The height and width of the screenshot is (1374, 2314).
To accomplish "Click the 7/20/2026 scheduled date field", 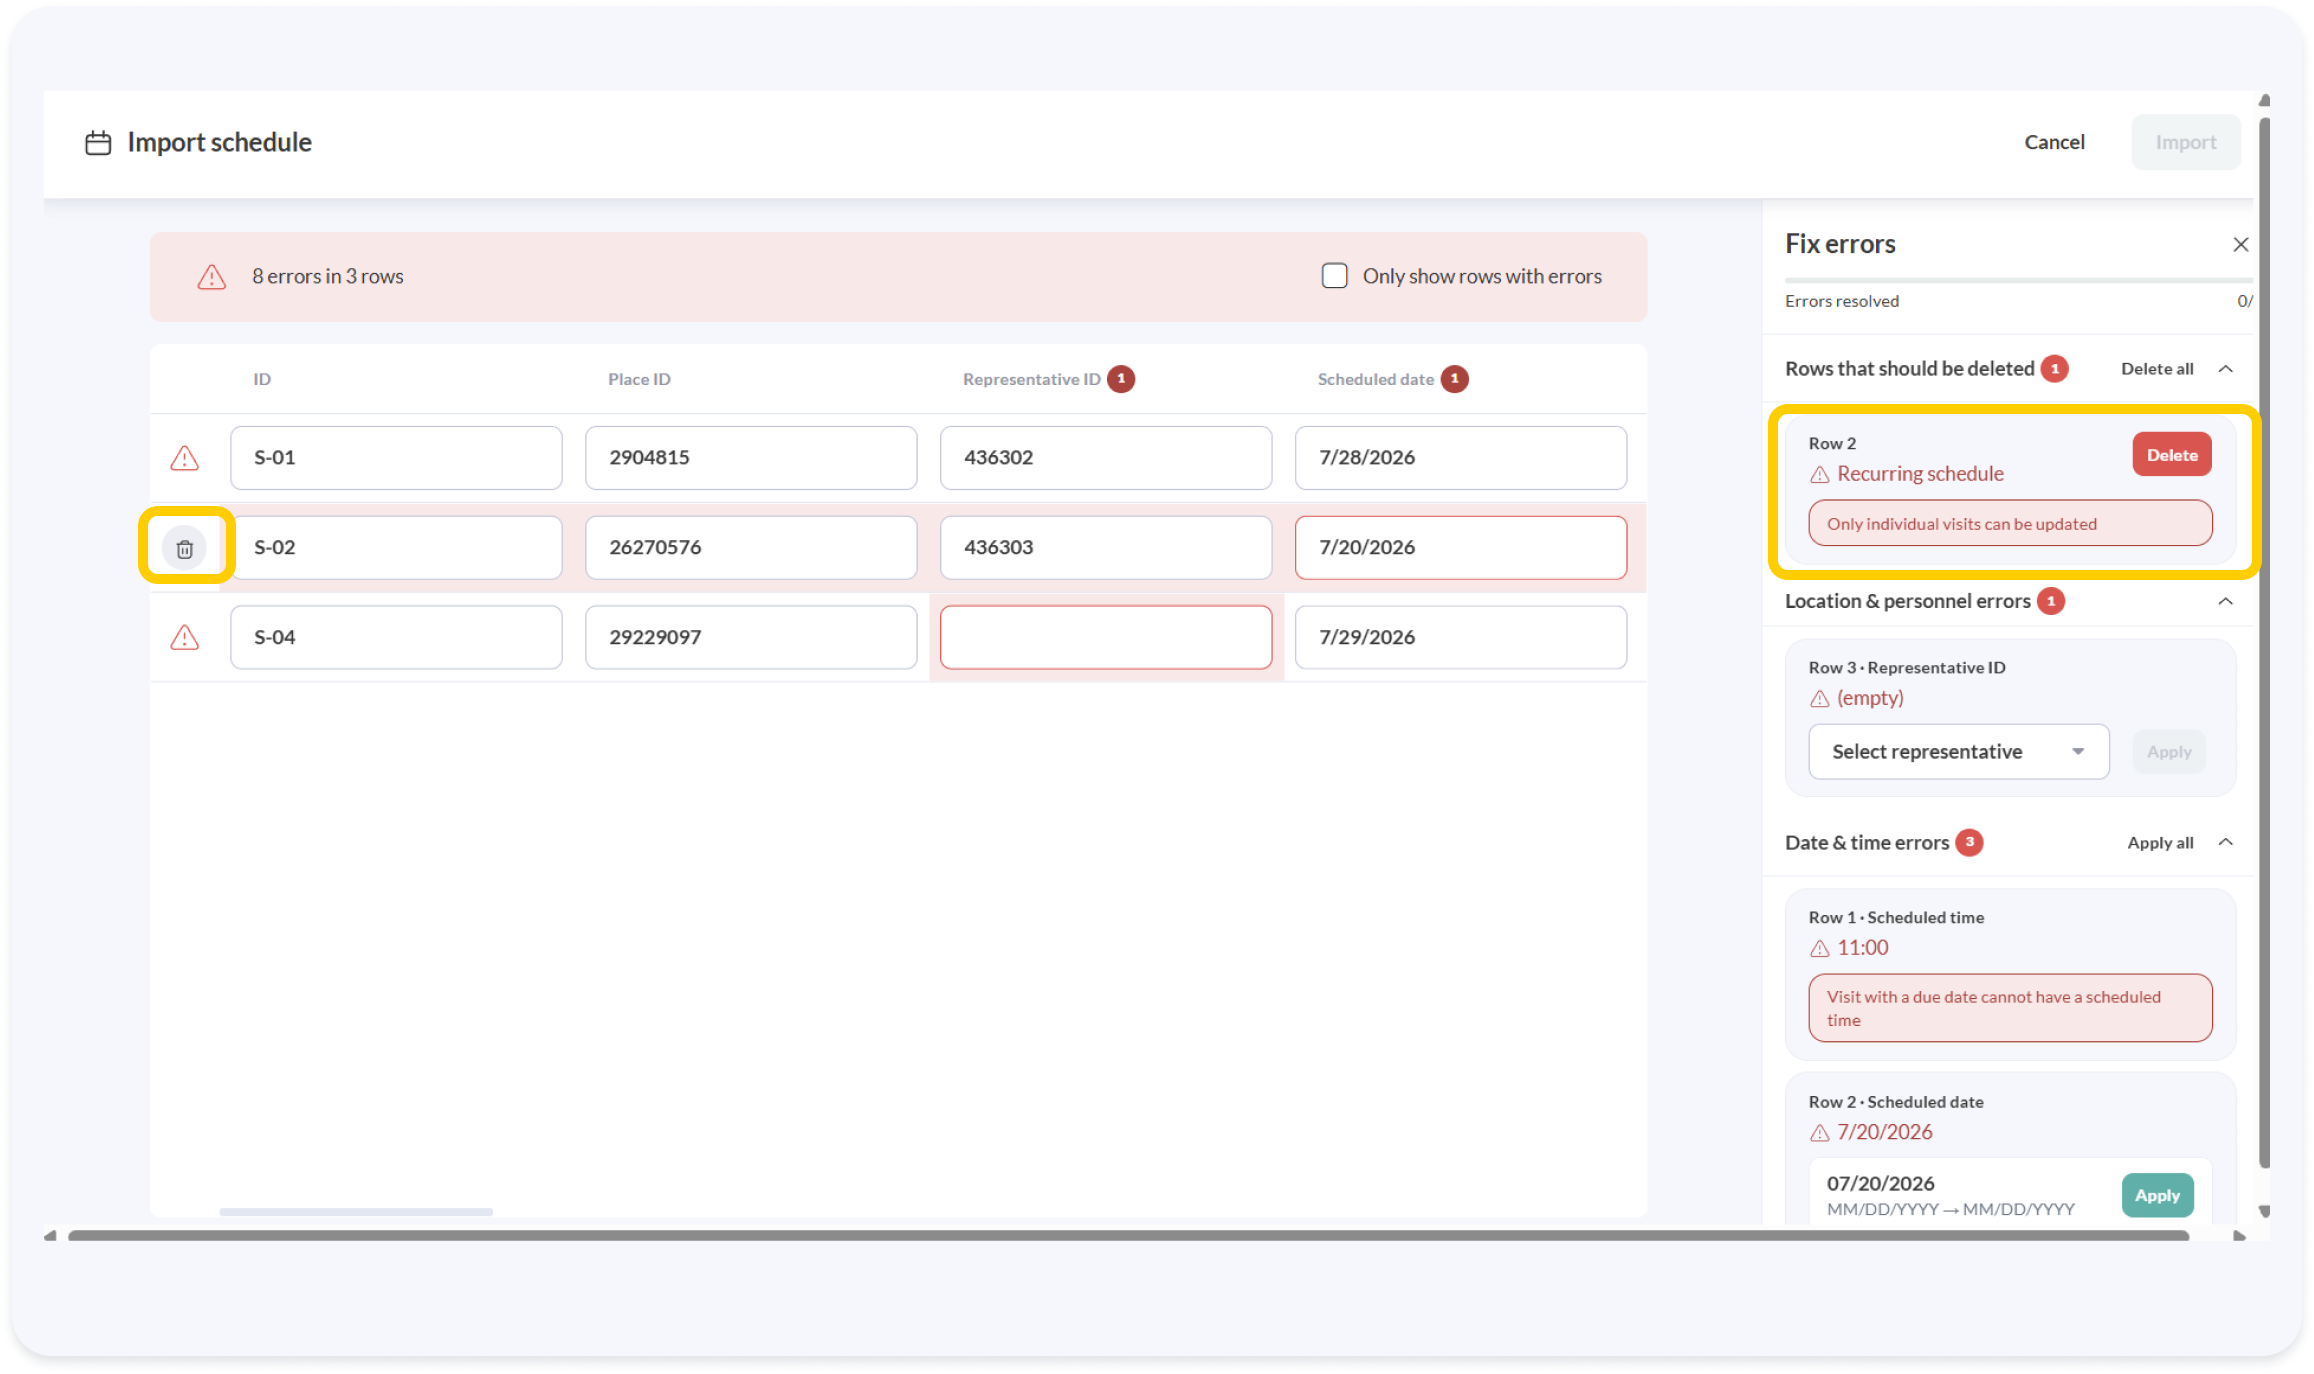I will click(1461, 548).
